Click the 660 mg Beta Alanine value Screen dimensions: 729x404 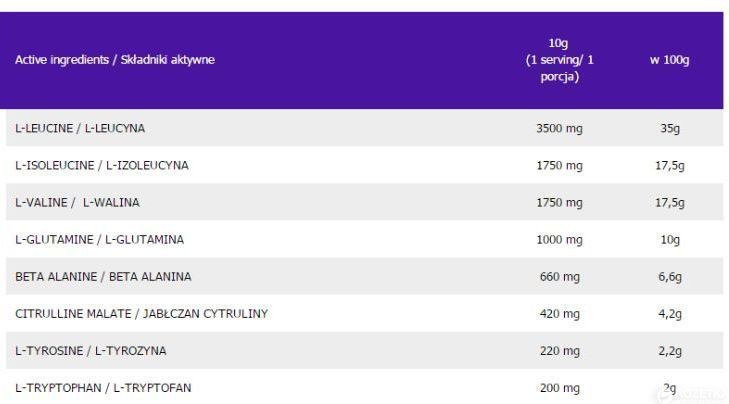560,277
